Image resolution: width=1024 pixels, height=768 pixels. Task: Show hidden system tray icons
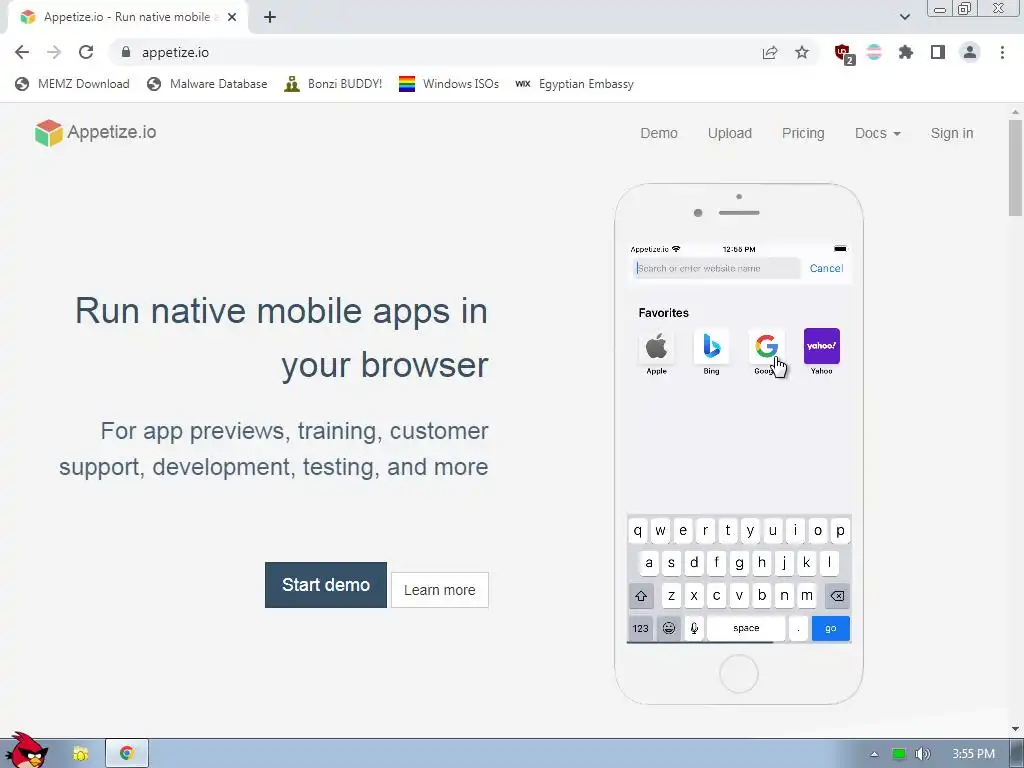(874, 754)
